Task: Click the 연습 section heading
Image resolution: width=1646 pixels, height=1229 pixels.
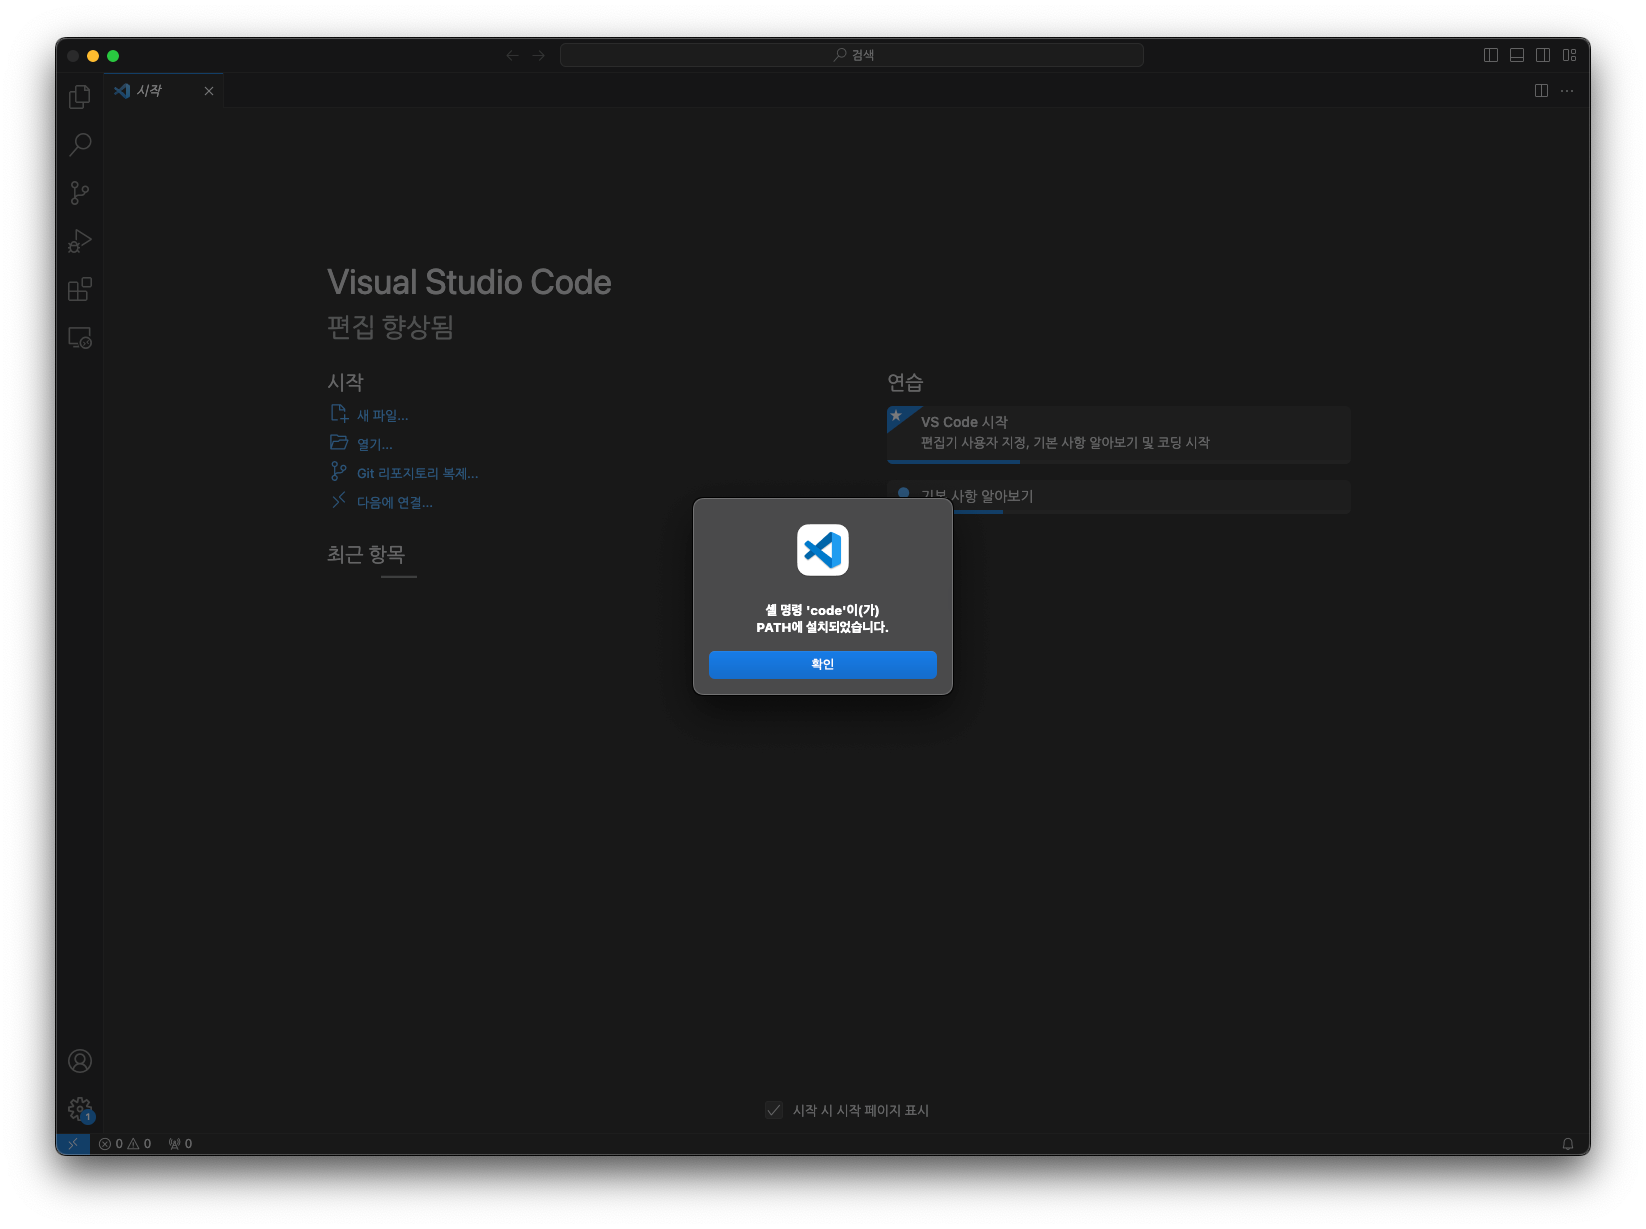Action: (905, 382)
